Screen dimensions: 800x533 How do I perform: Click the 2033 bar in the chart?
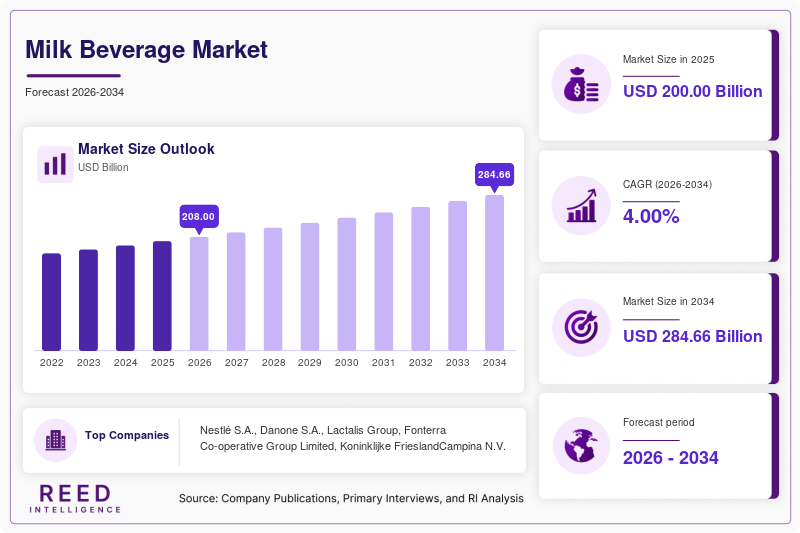(x=458, y=276)
